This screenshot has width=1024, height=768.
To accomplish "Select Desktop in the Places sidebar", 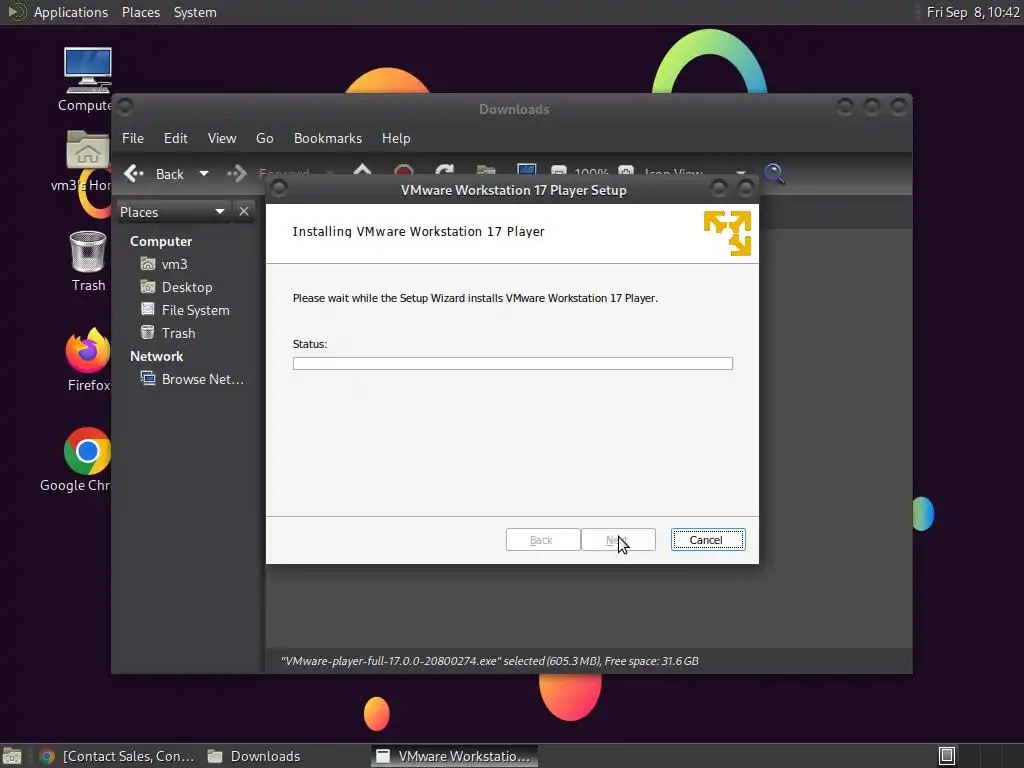I will click(189, 287).
